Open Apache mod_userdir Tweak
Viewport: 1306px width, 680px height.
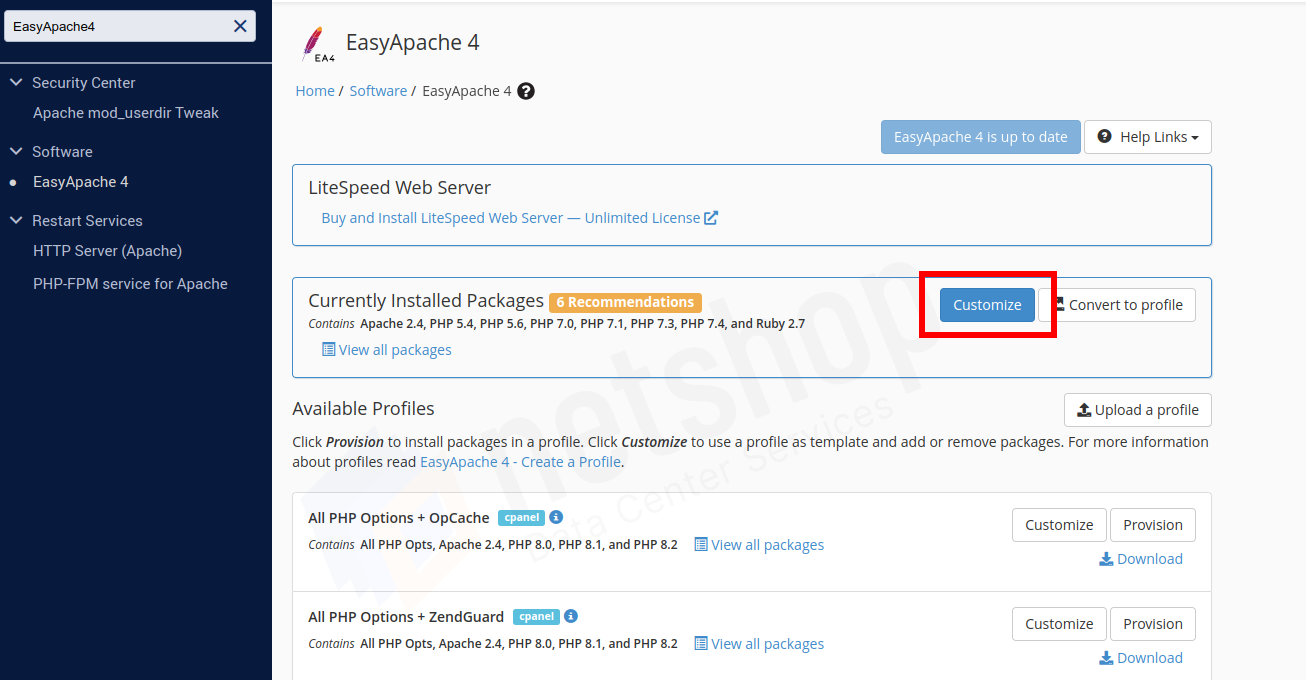(x=126, y=113)
